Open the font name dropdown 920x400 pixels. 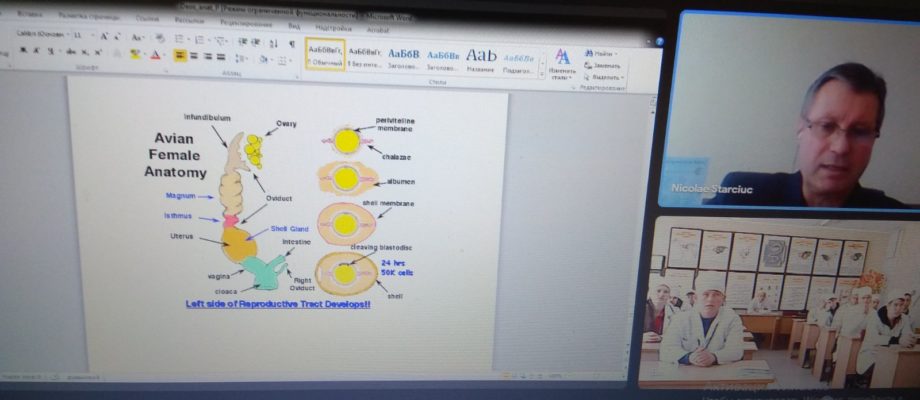[42, 35]
